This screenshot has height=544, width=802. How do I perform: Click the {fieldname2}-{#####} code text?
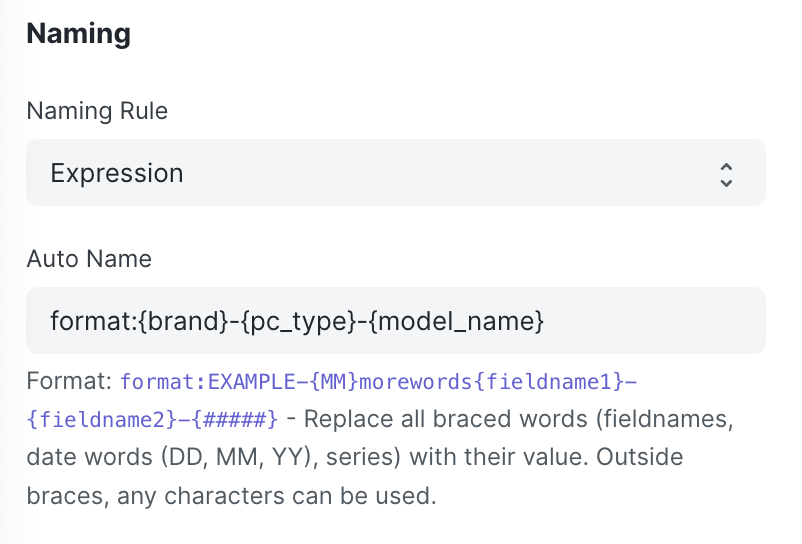(x=152, y=420)
